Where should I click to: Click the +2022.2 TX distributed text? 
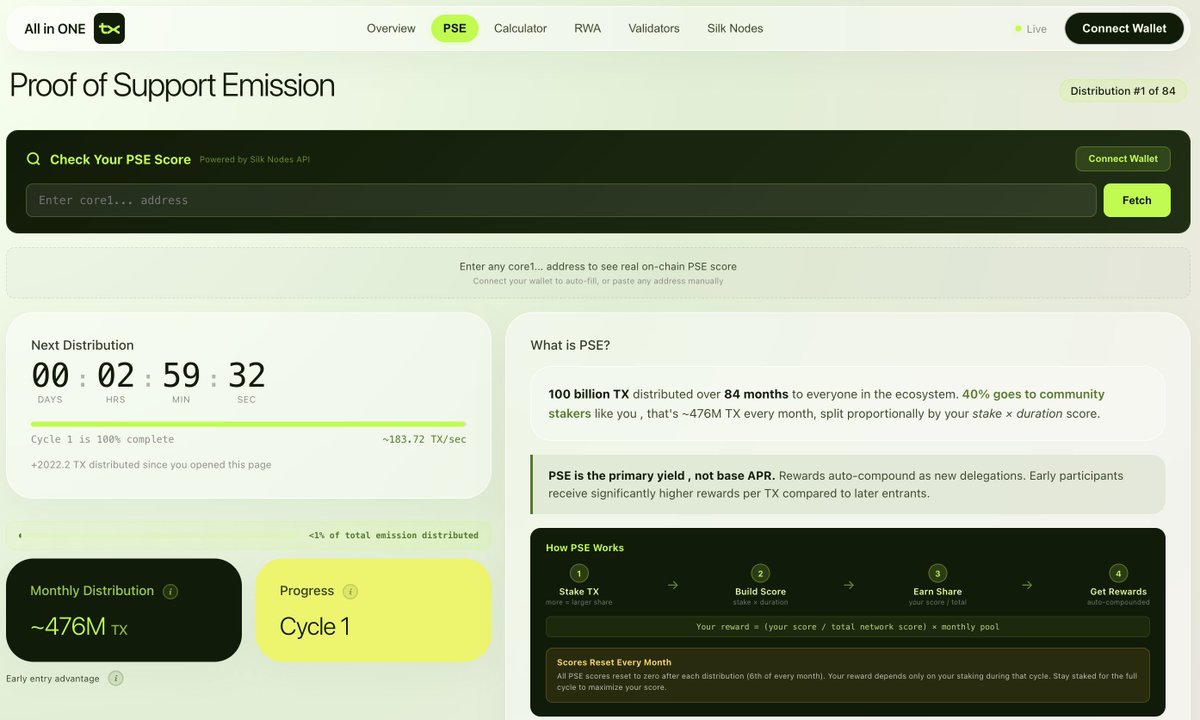(x=151, y=465)
